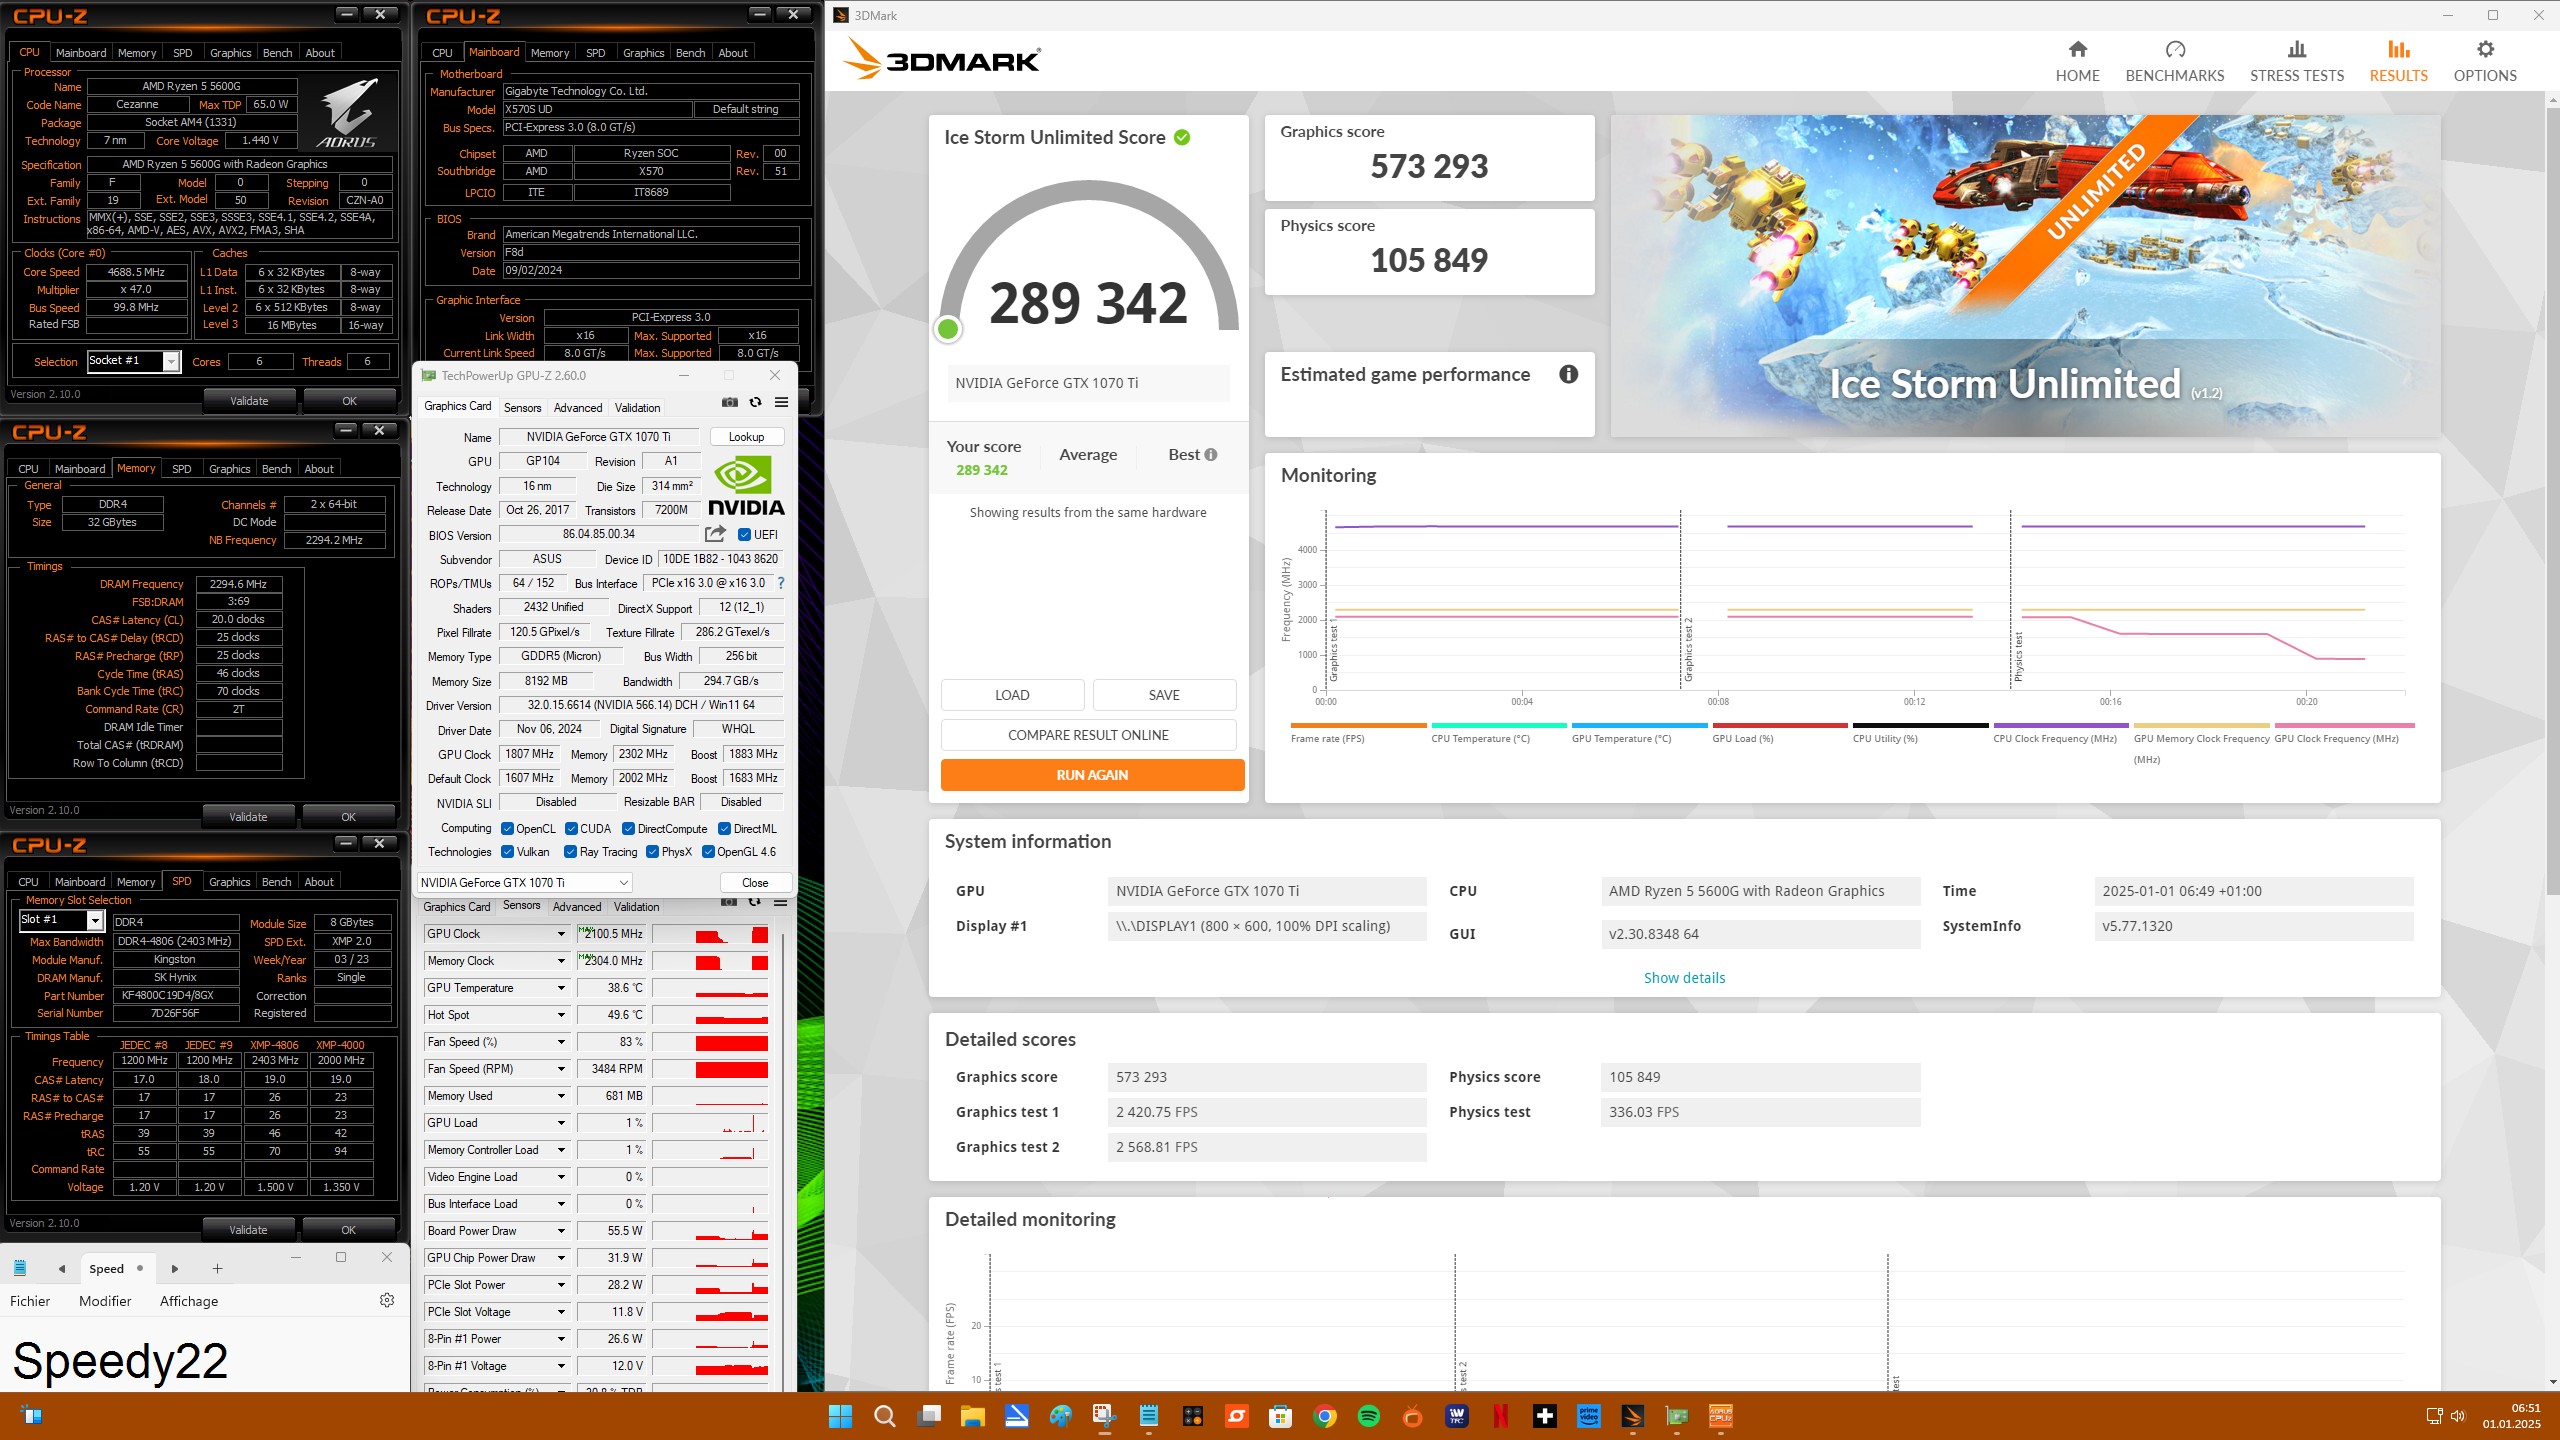Open the Fichier menu in Notepad
Image resolution: width=2560 pixels, height=1440 pixels.
(30, 1301)
